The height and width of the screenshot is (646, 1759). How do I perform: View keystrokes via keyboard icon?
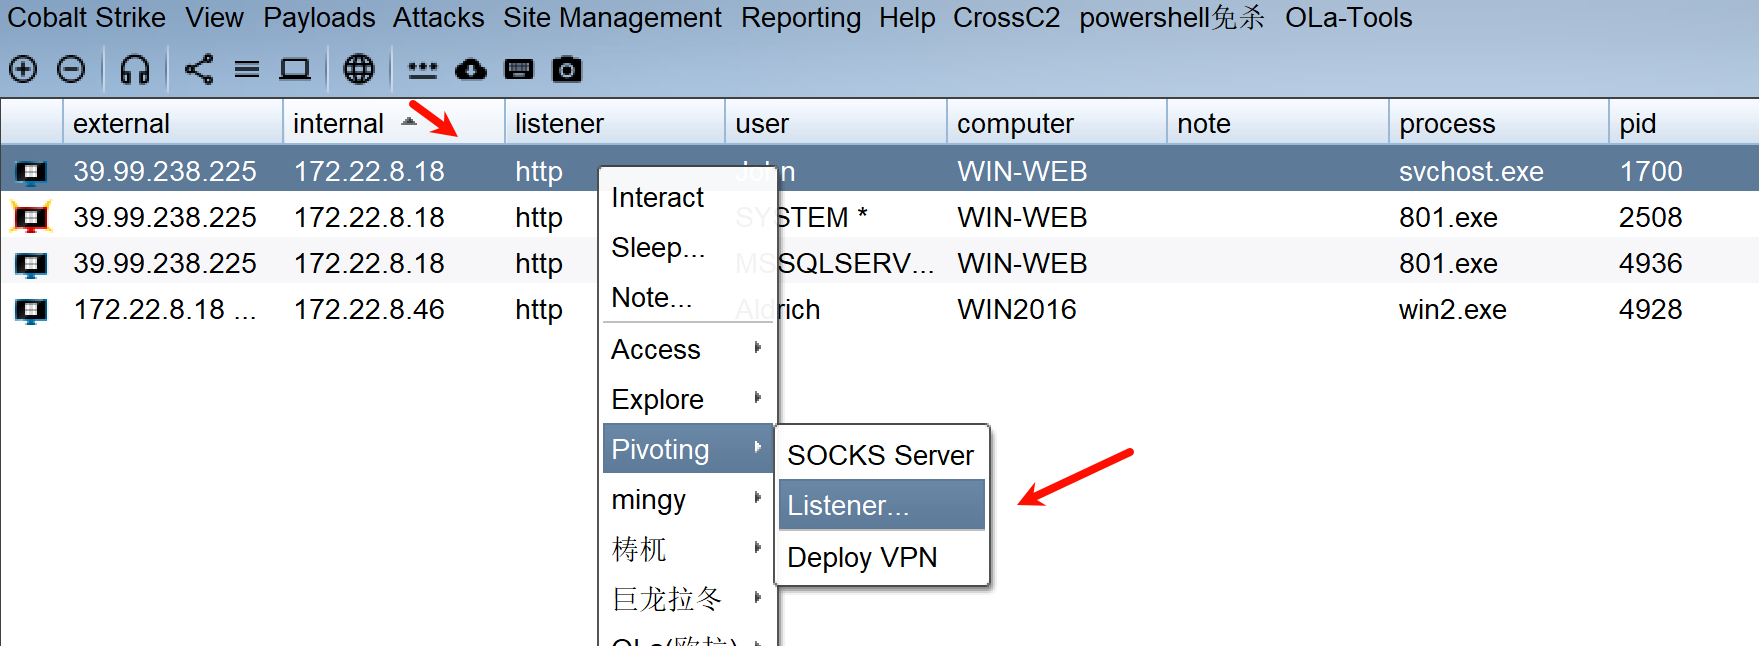pyautogui.click(x=518, y=69)
